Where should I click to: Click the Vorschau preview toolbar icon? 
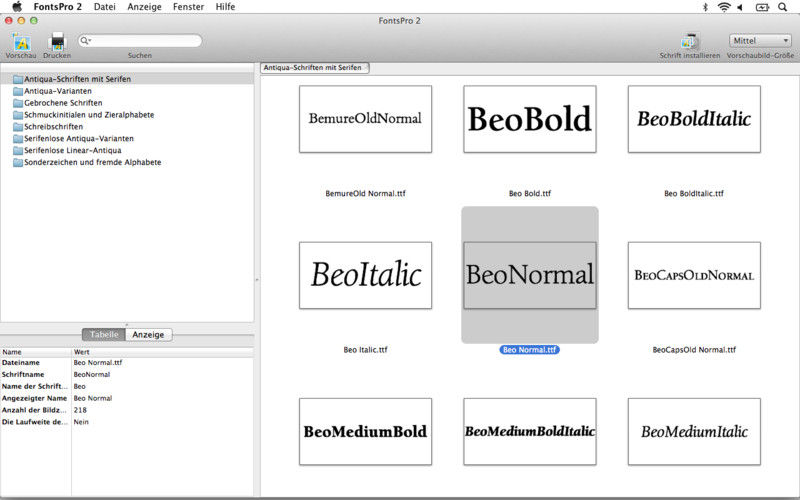click(21, 42)
